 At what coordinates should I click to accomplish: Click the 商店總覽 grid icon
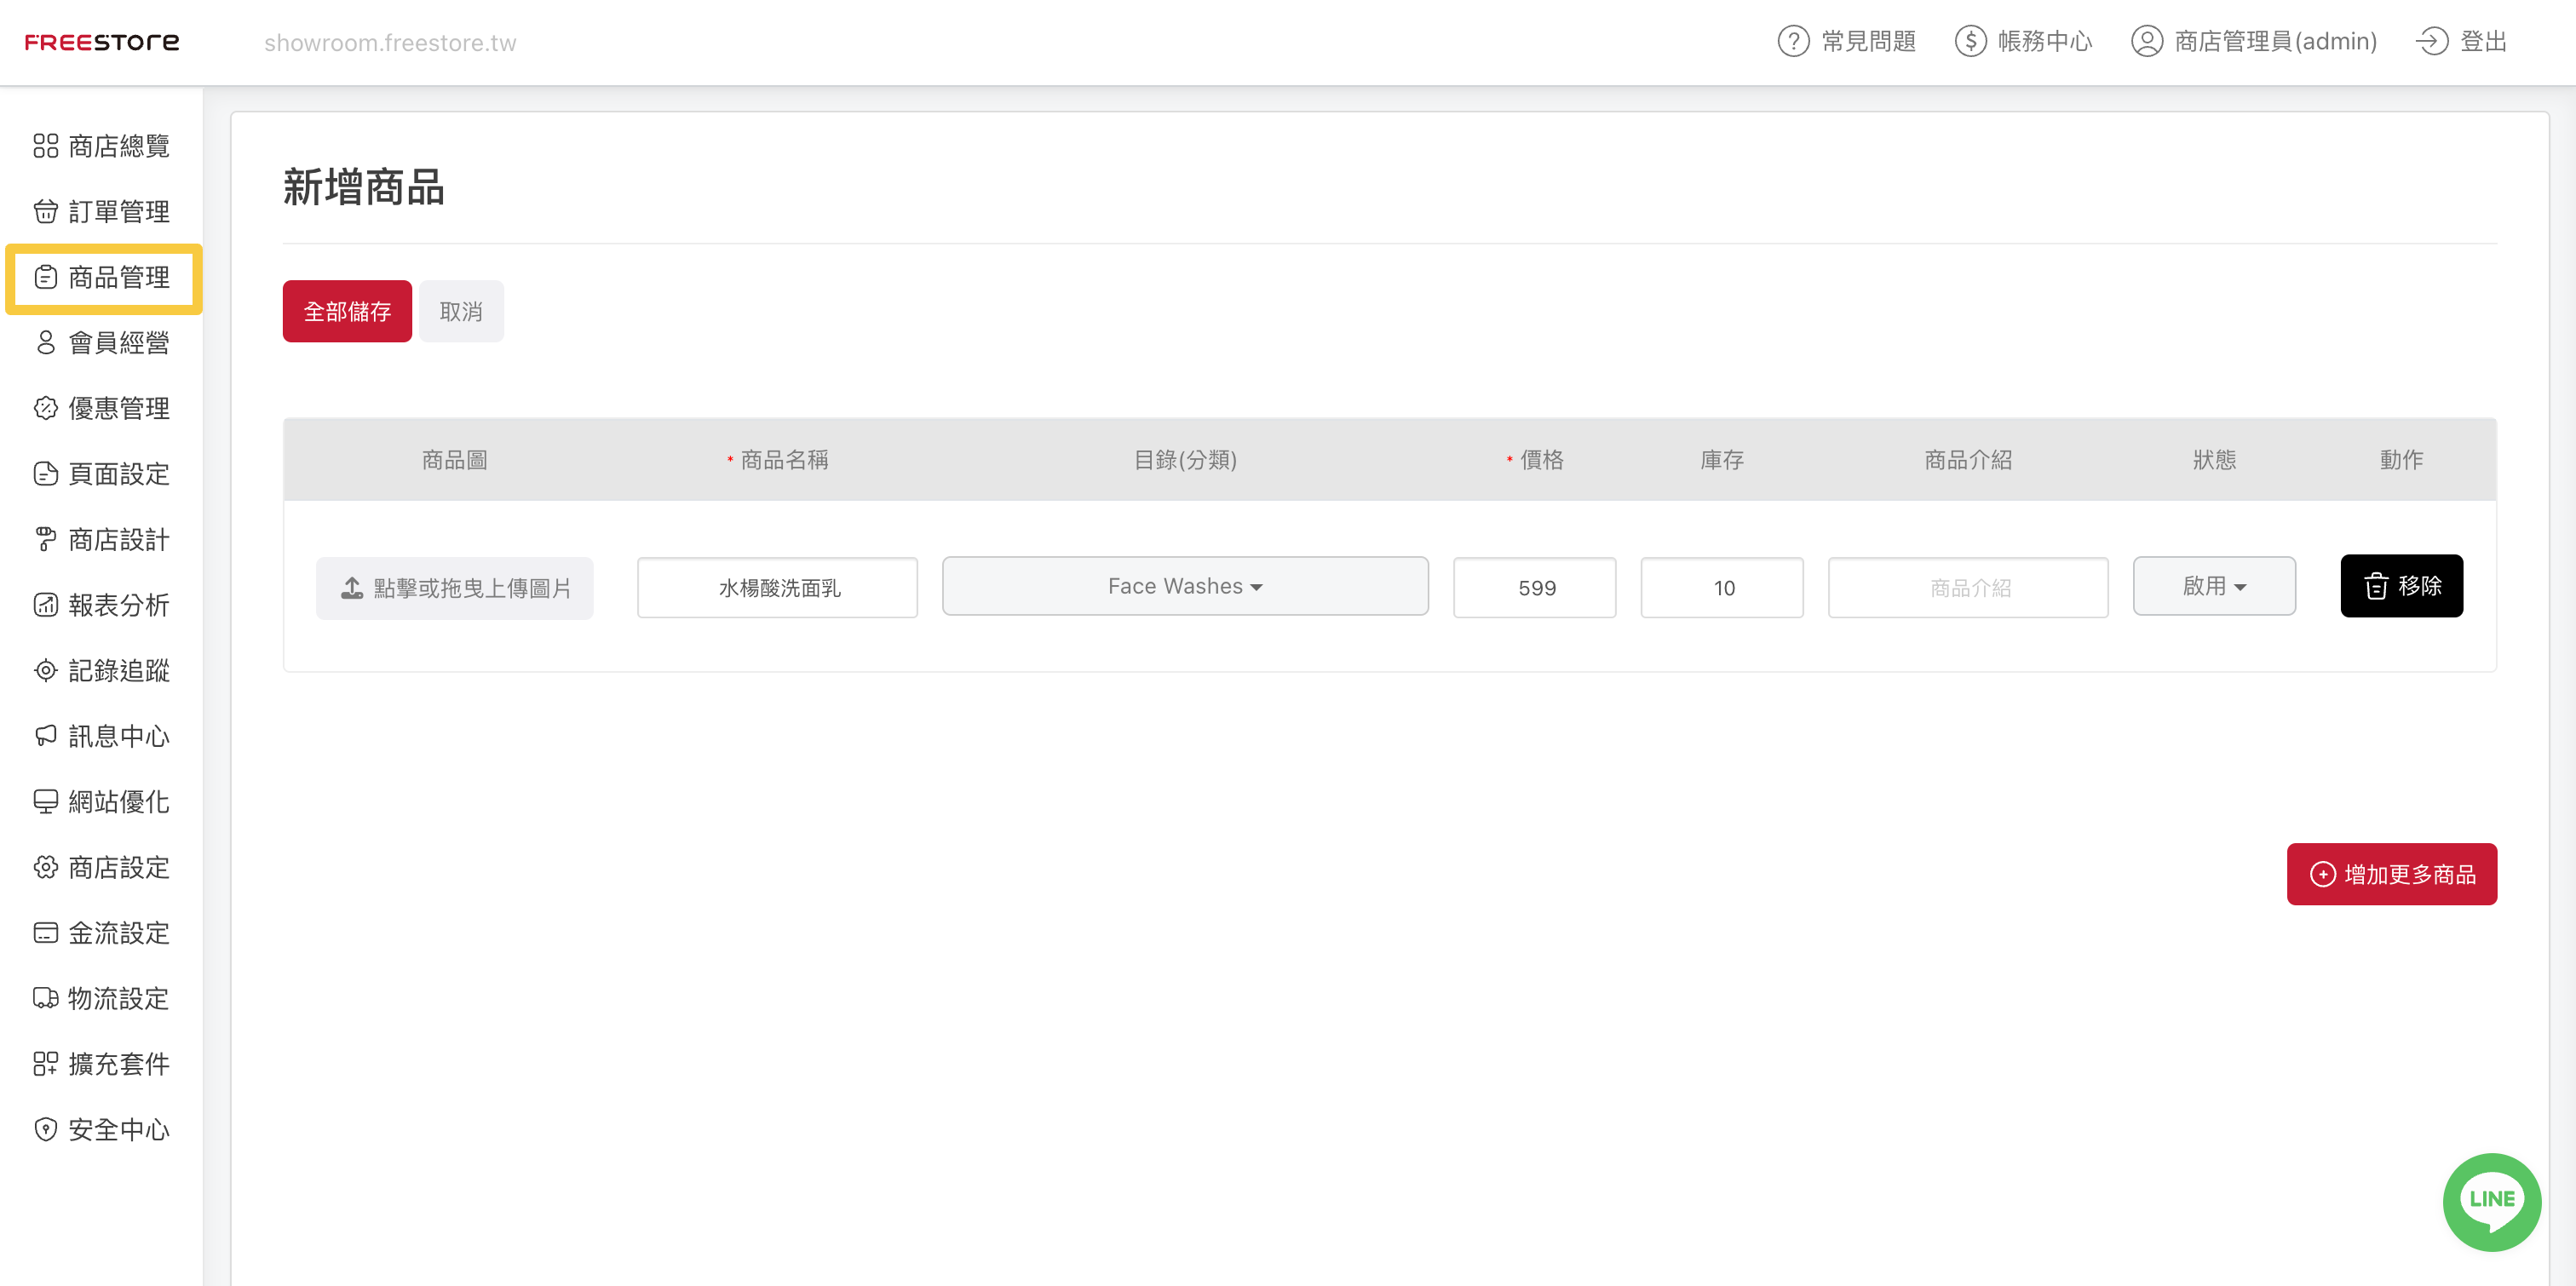click(45, 146)
